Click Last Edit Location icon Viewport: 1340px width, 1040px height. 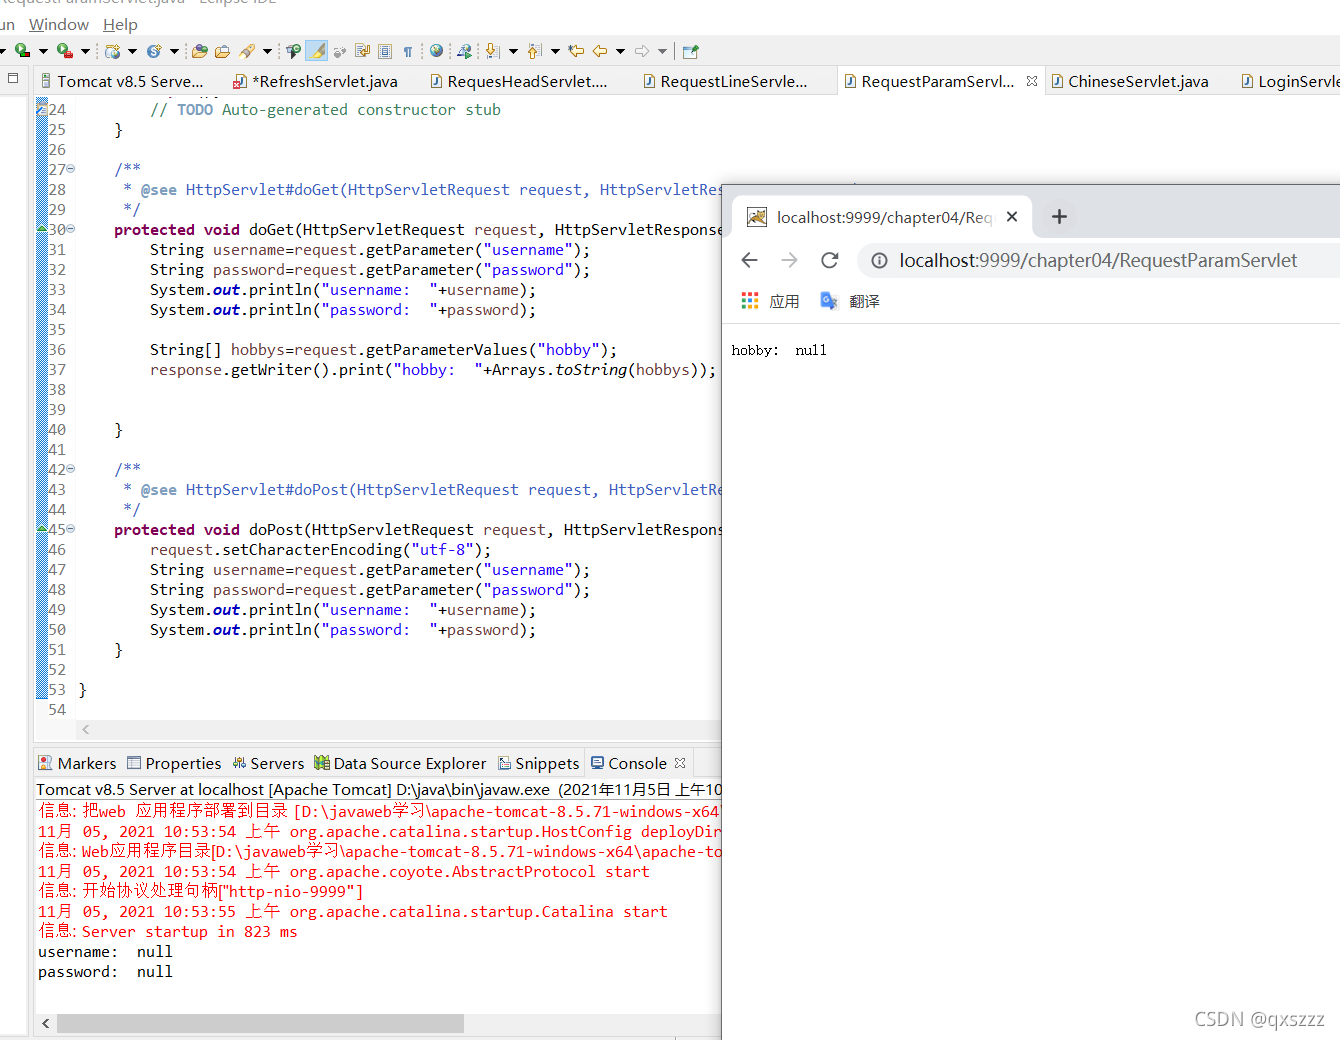576,51
